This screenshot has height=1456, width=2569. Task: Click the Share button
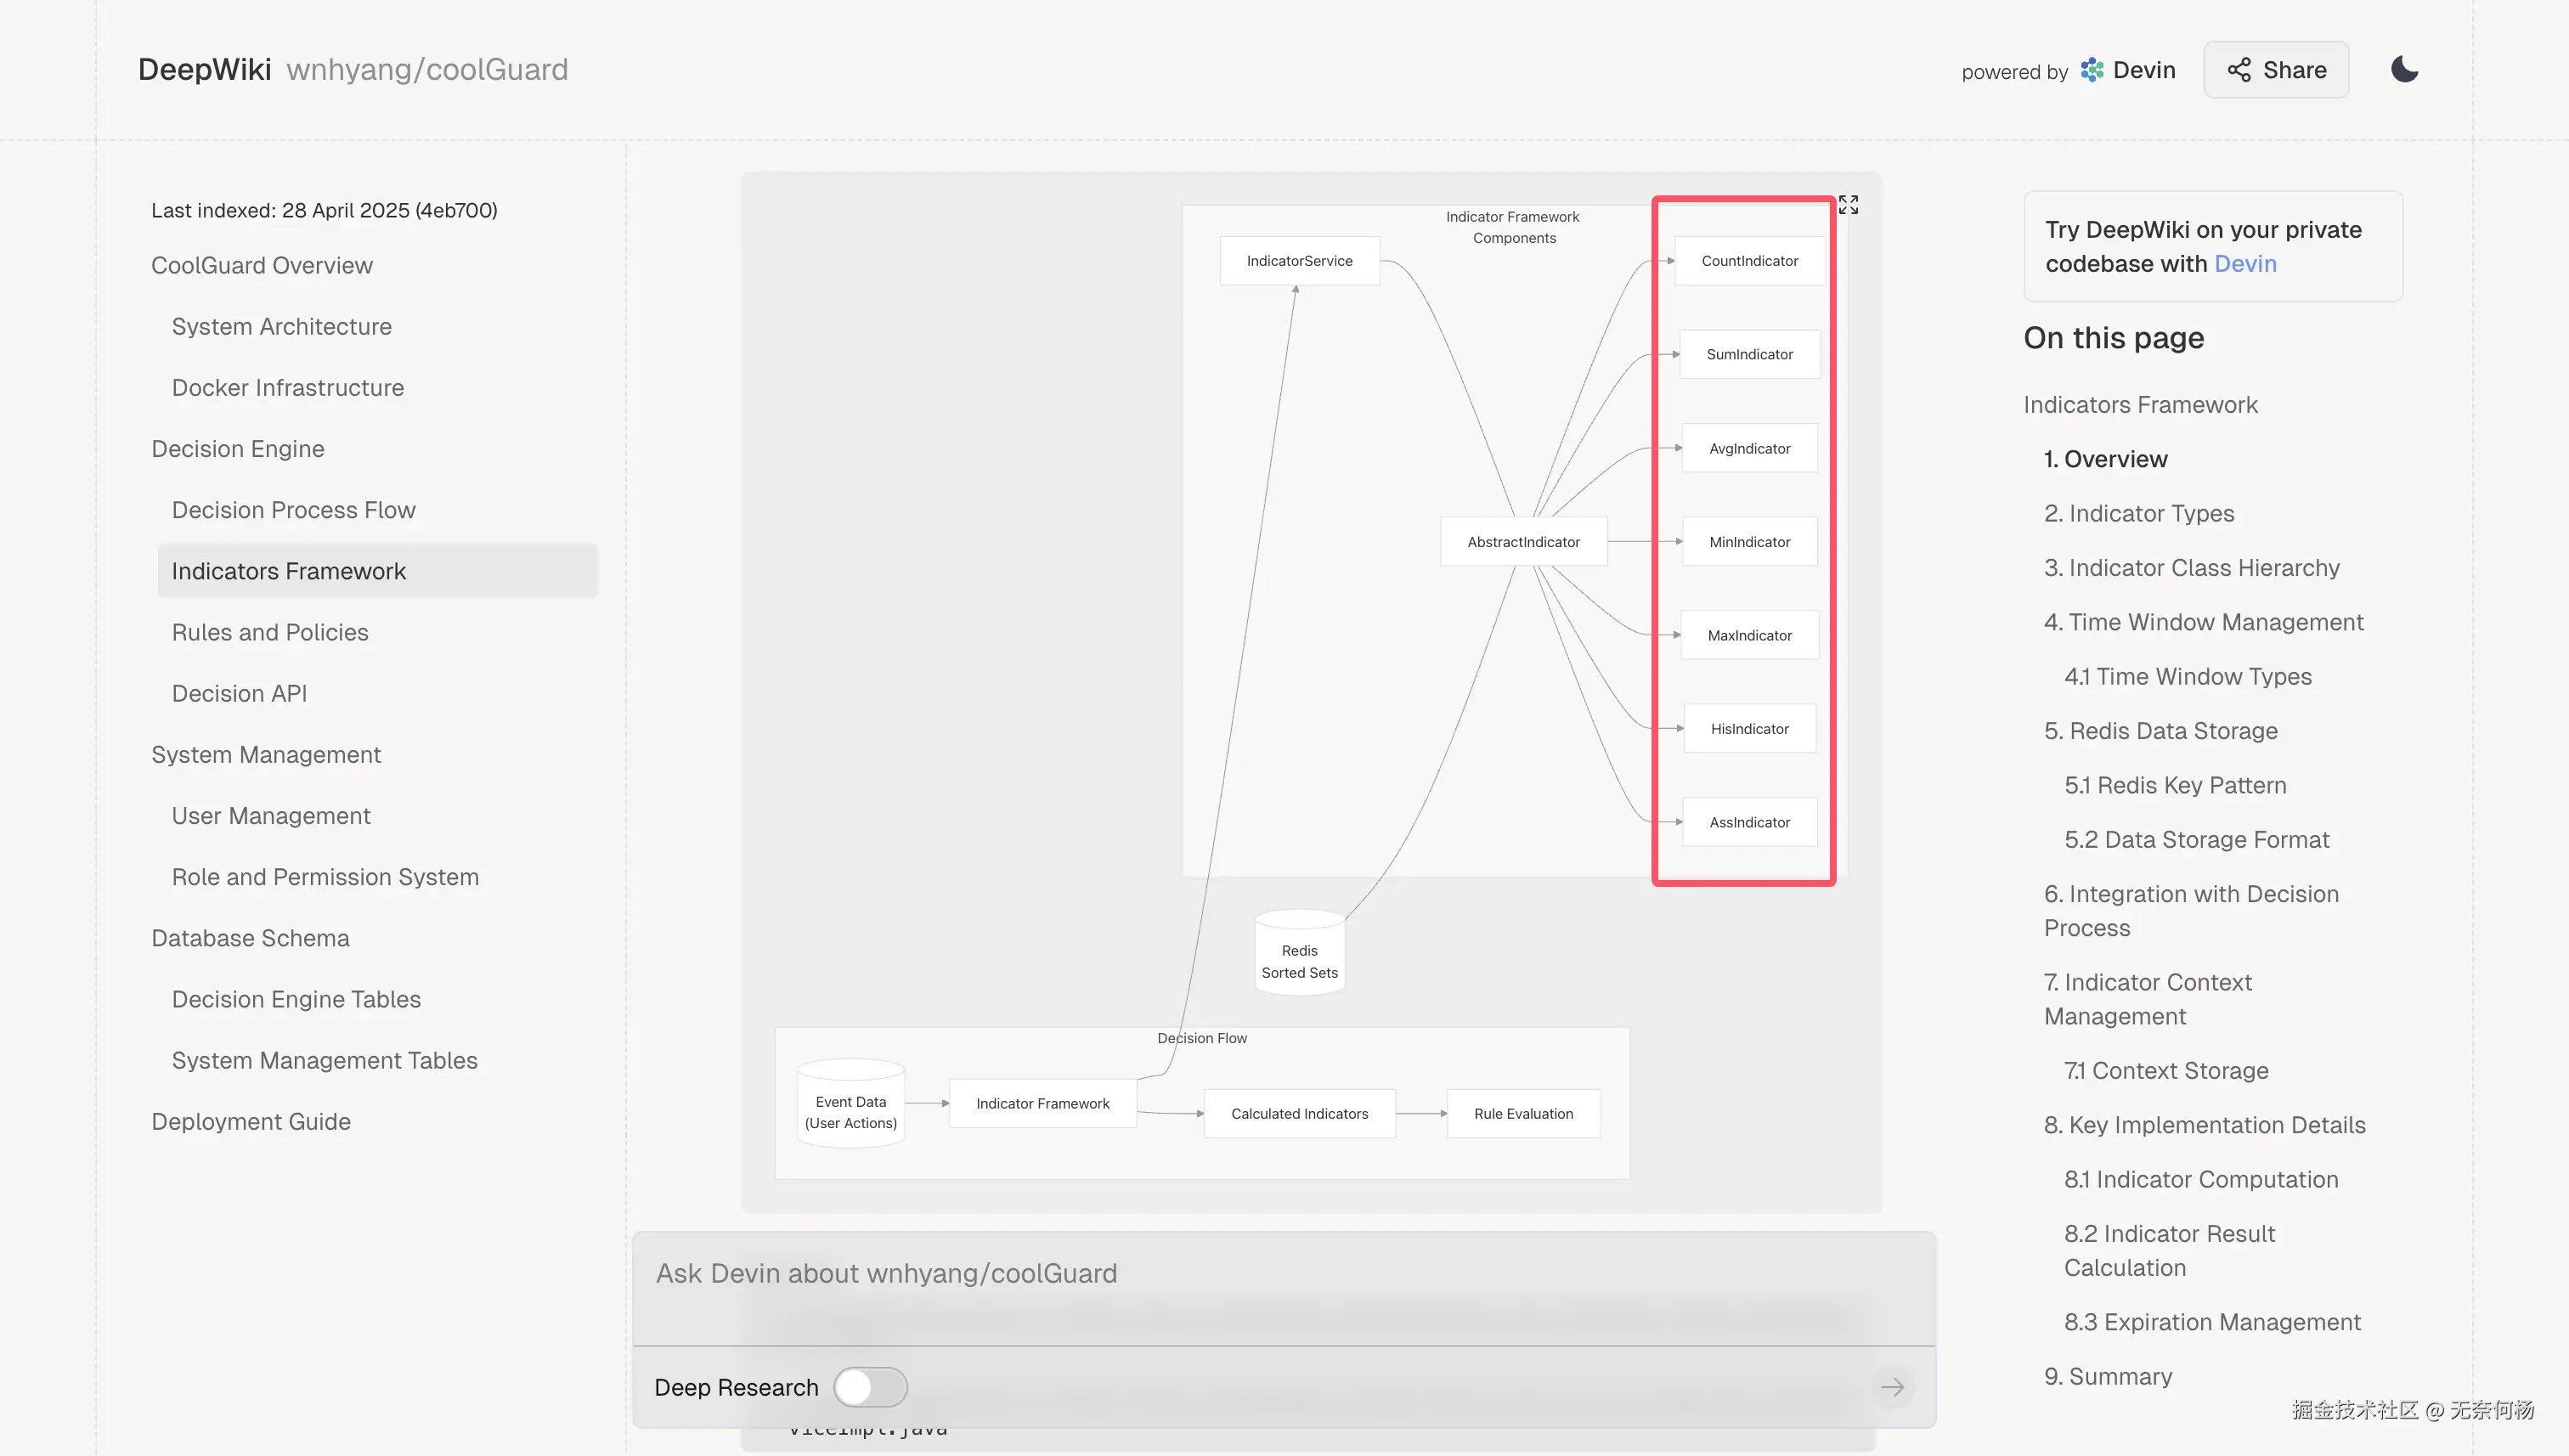[2276, 70]
